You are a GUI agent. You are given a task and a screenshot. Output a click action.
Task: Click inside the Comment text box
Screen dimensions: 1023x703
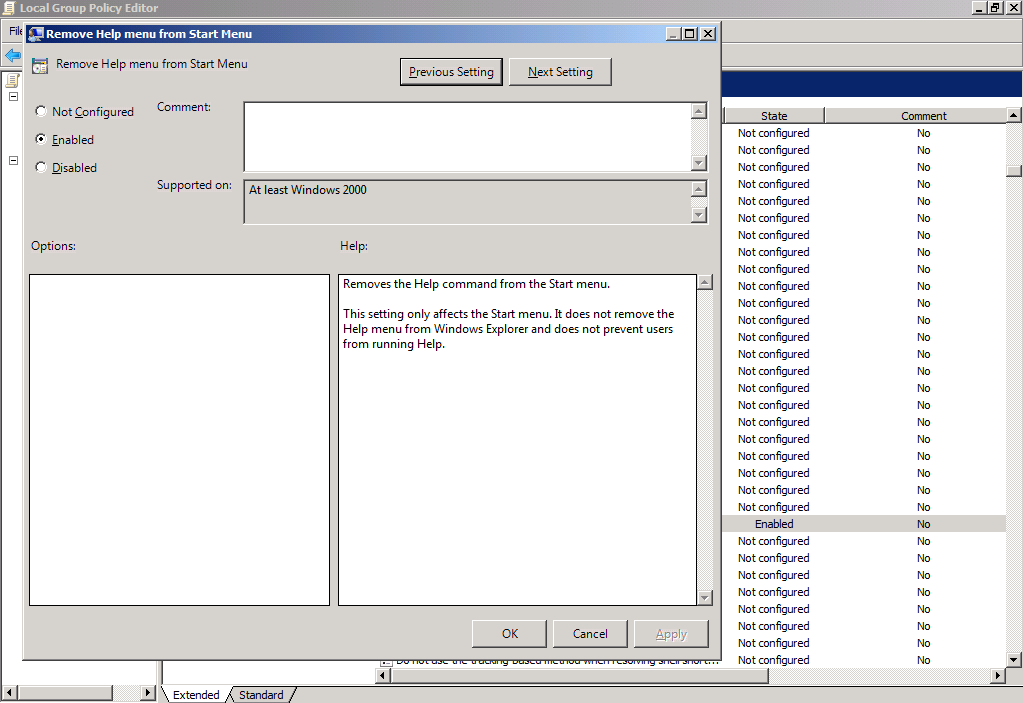tap(466, 137)
